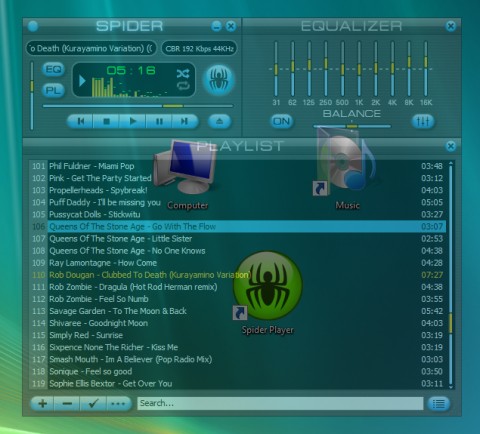Click the round spider logo button

[x=219, y=80]
